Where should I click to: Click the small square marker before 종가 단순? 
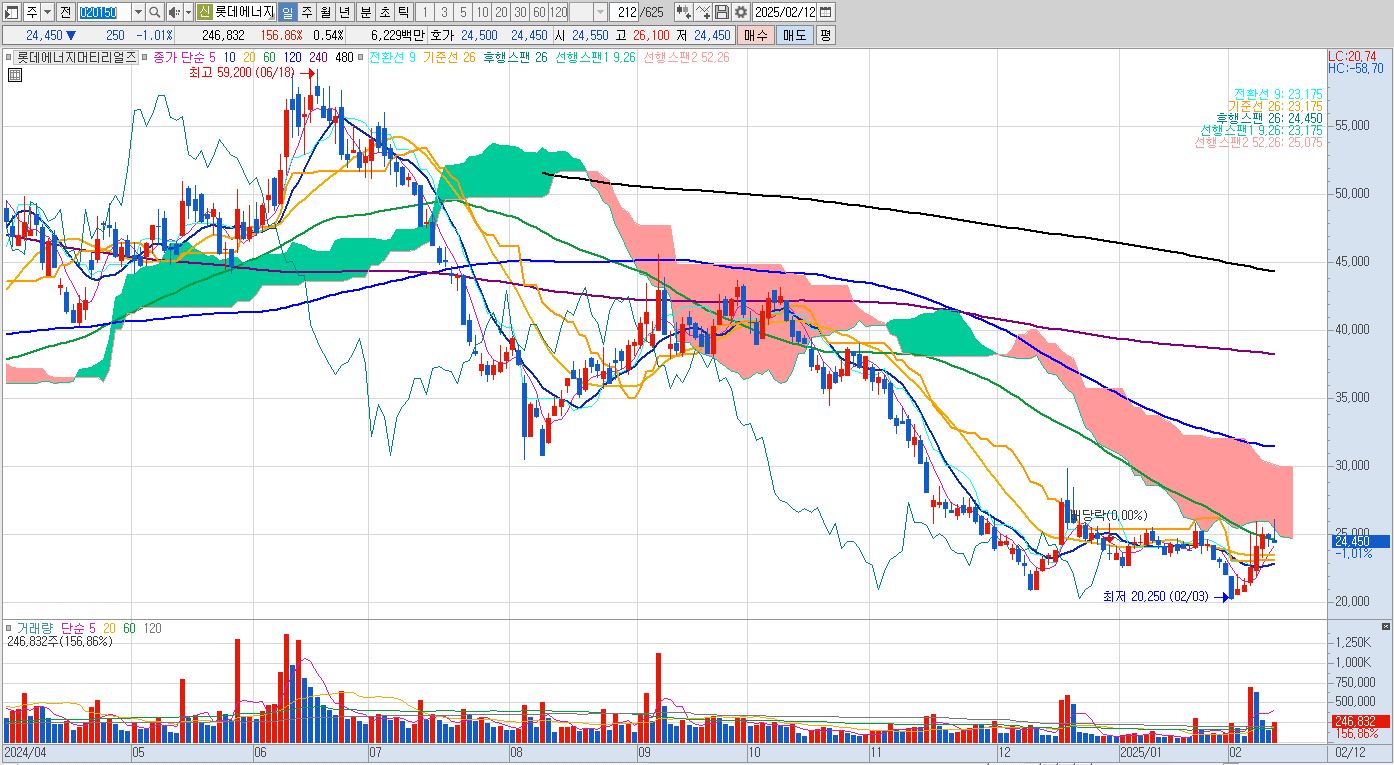144,58
